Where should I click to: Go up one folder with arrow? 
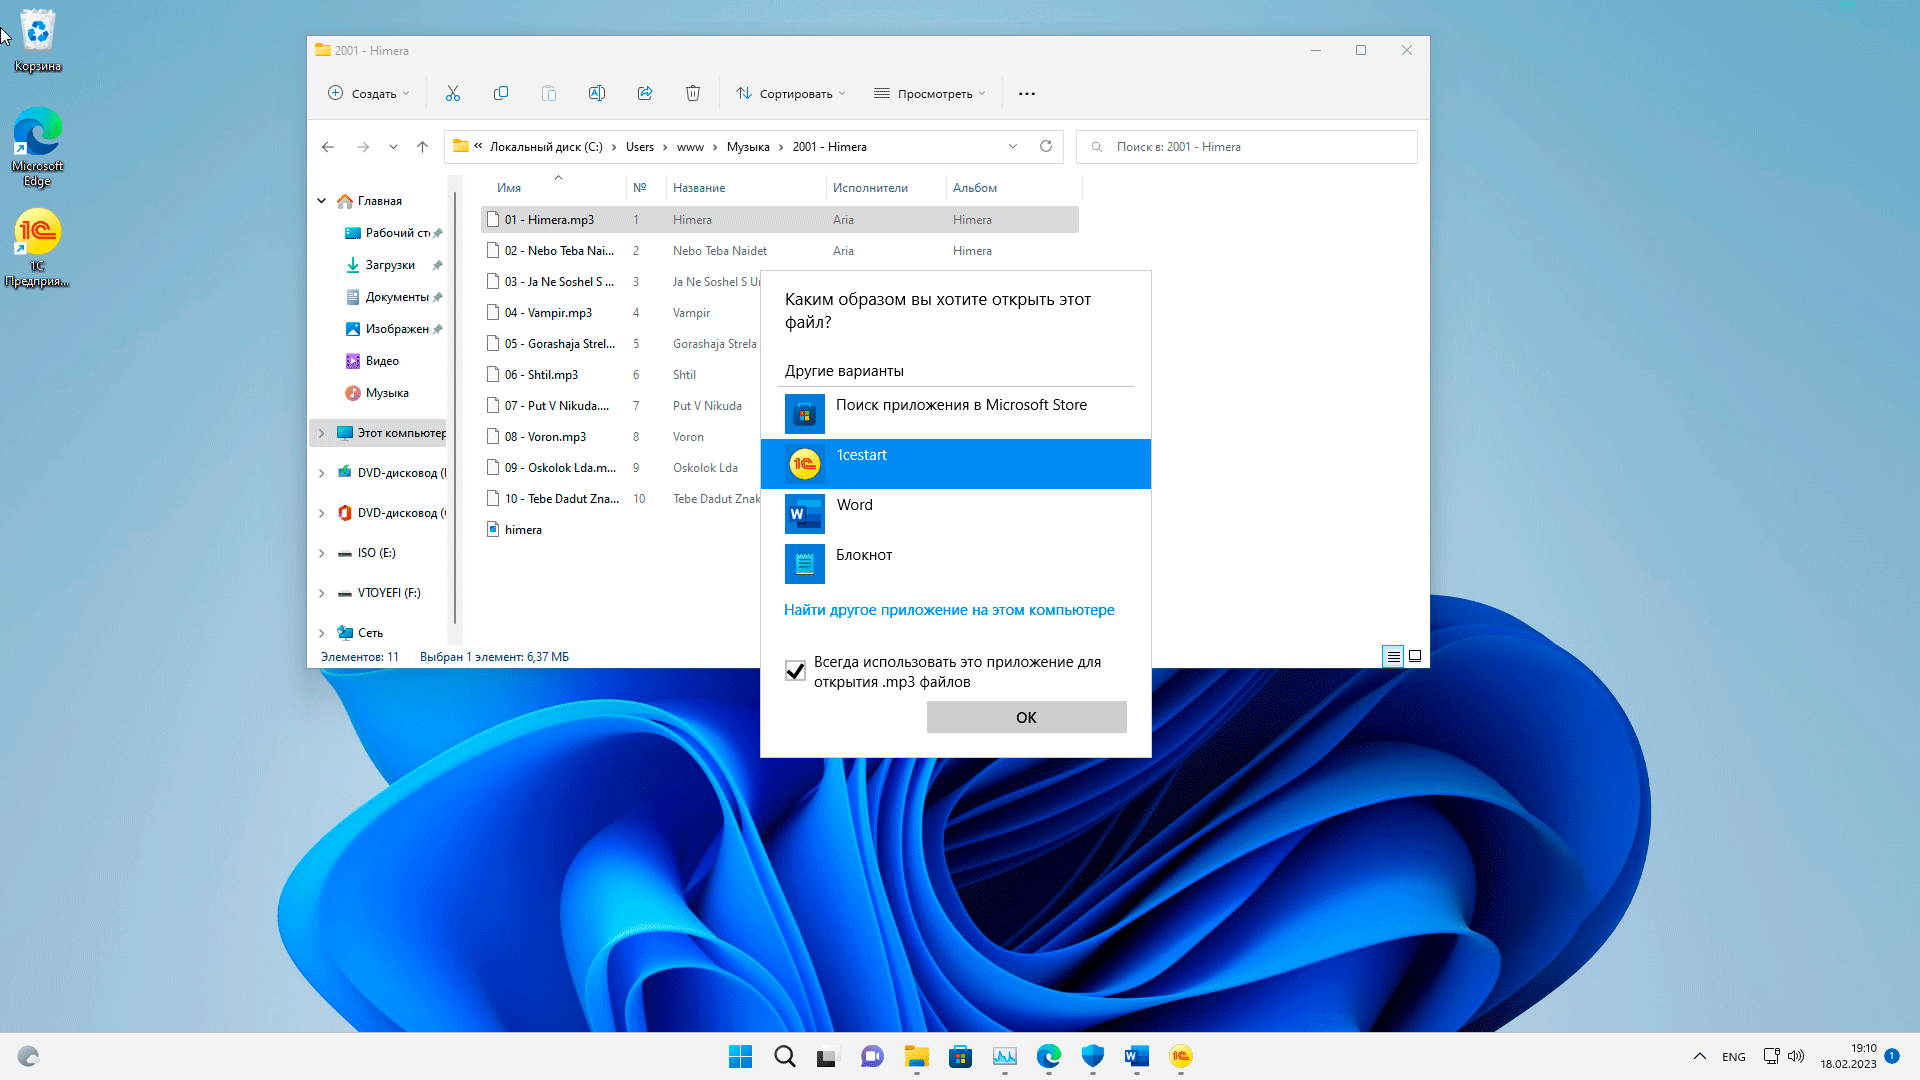click(423, 147)
